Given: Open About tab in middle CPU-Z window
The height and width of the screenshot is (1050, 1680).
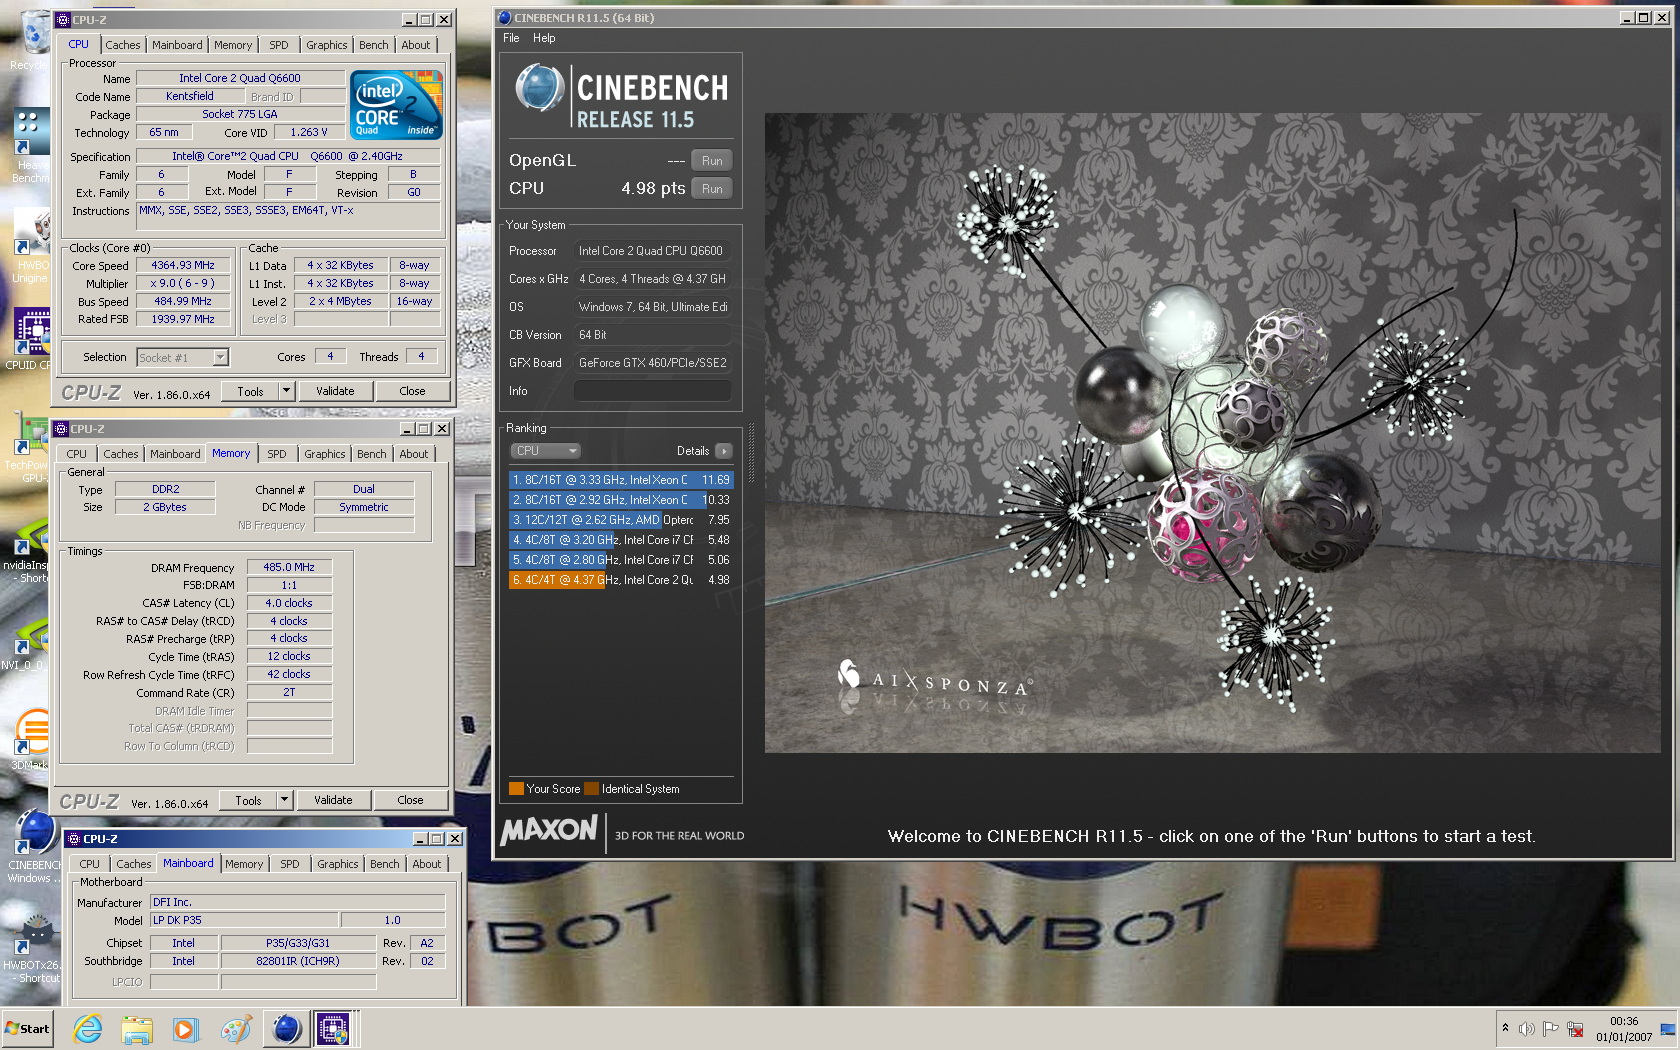Looking at the screenshot, I should (x=414, y=454).
